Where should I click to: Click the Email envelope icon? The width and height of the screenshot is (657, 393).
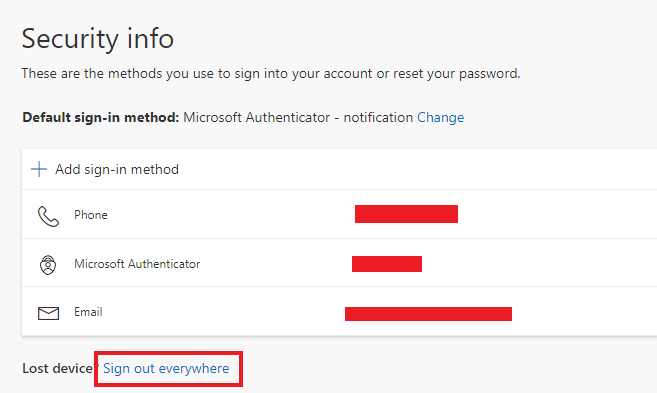coord(48,313)
